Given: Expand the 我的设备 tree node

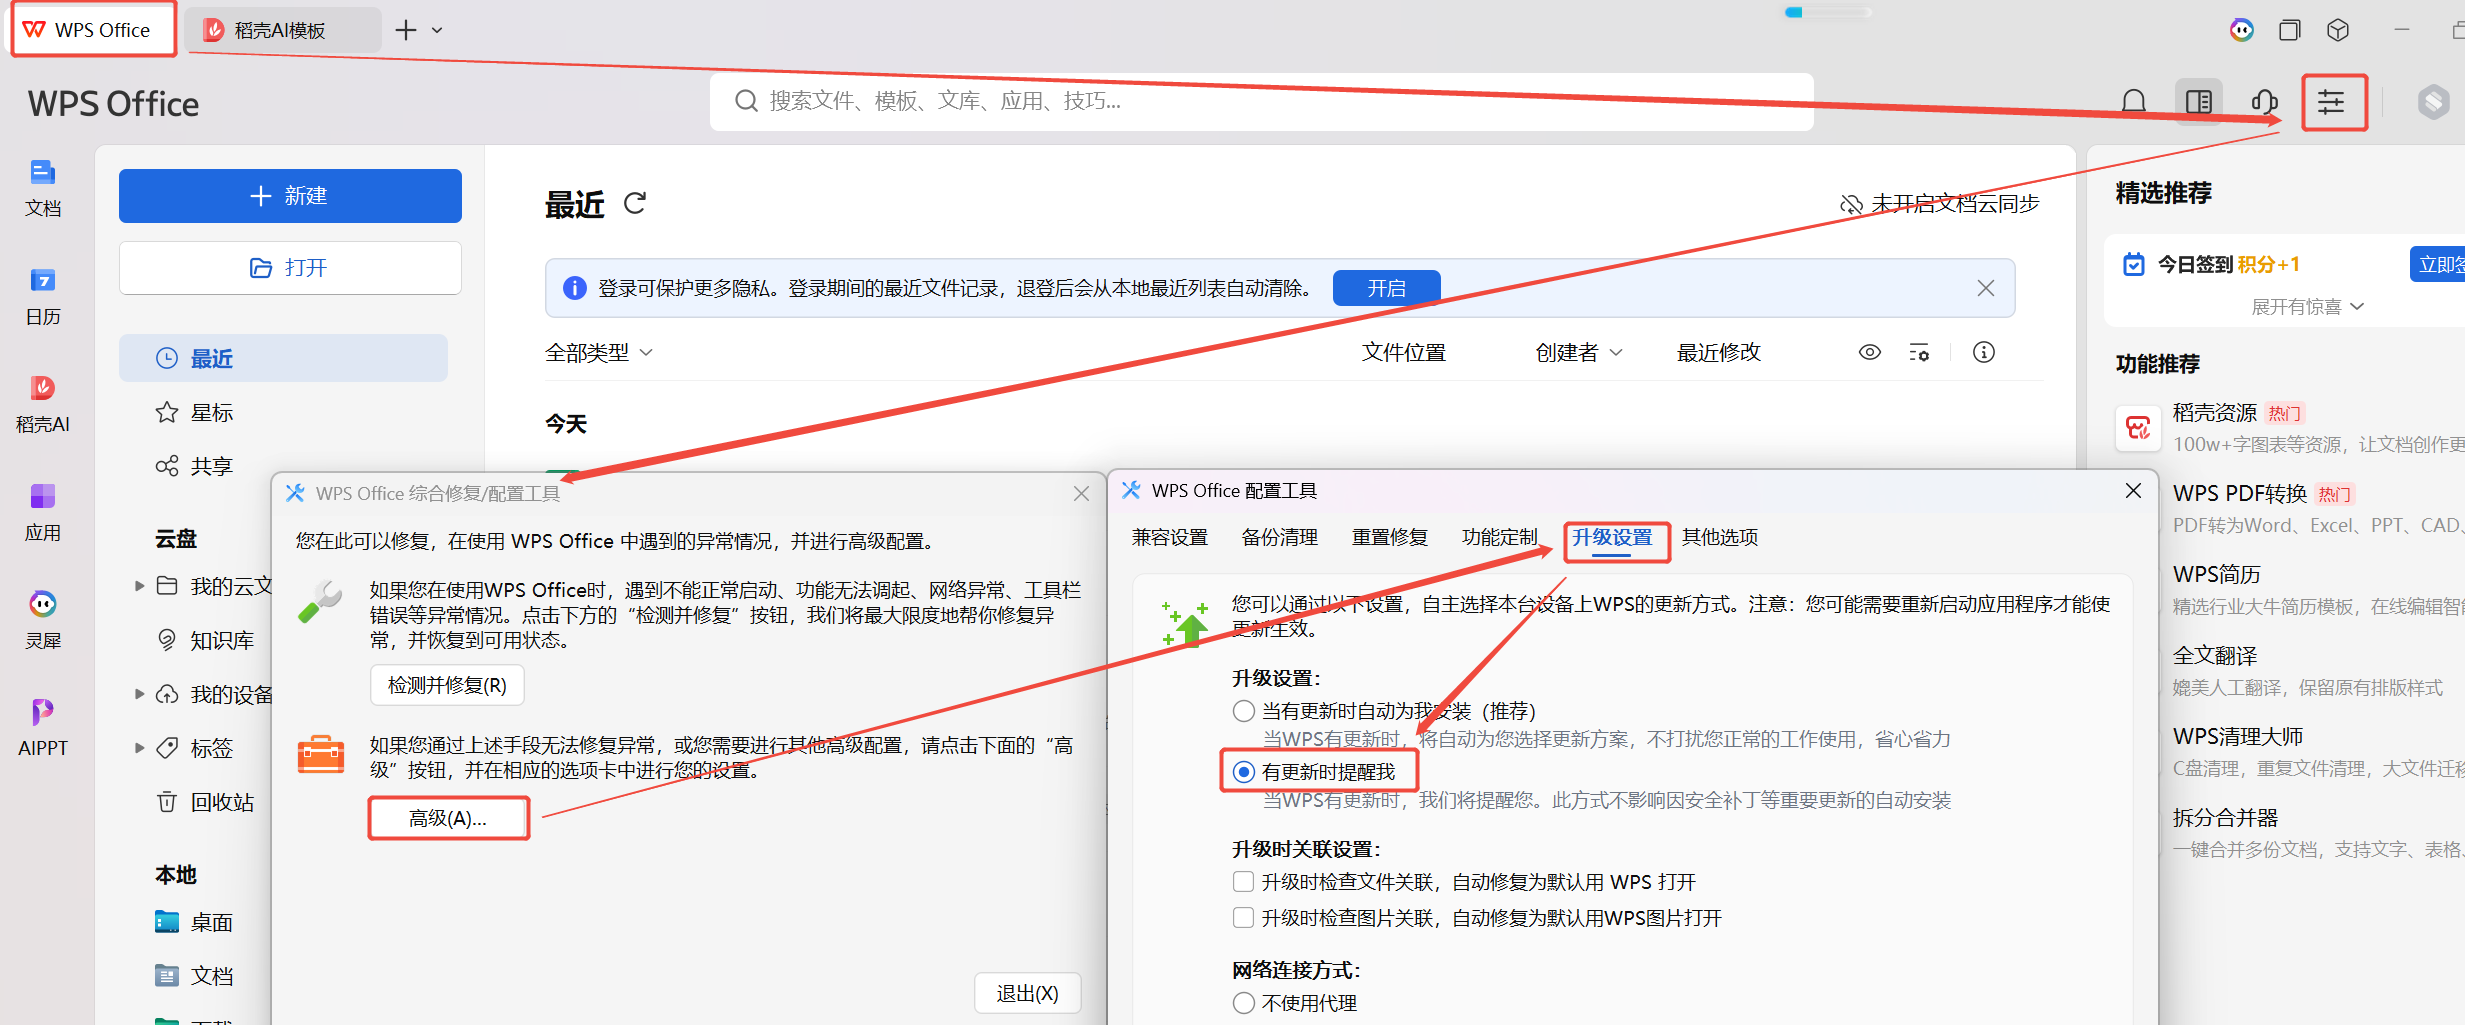Looking at the screenshot, I should pyautogui.click(x=139, y=694).
